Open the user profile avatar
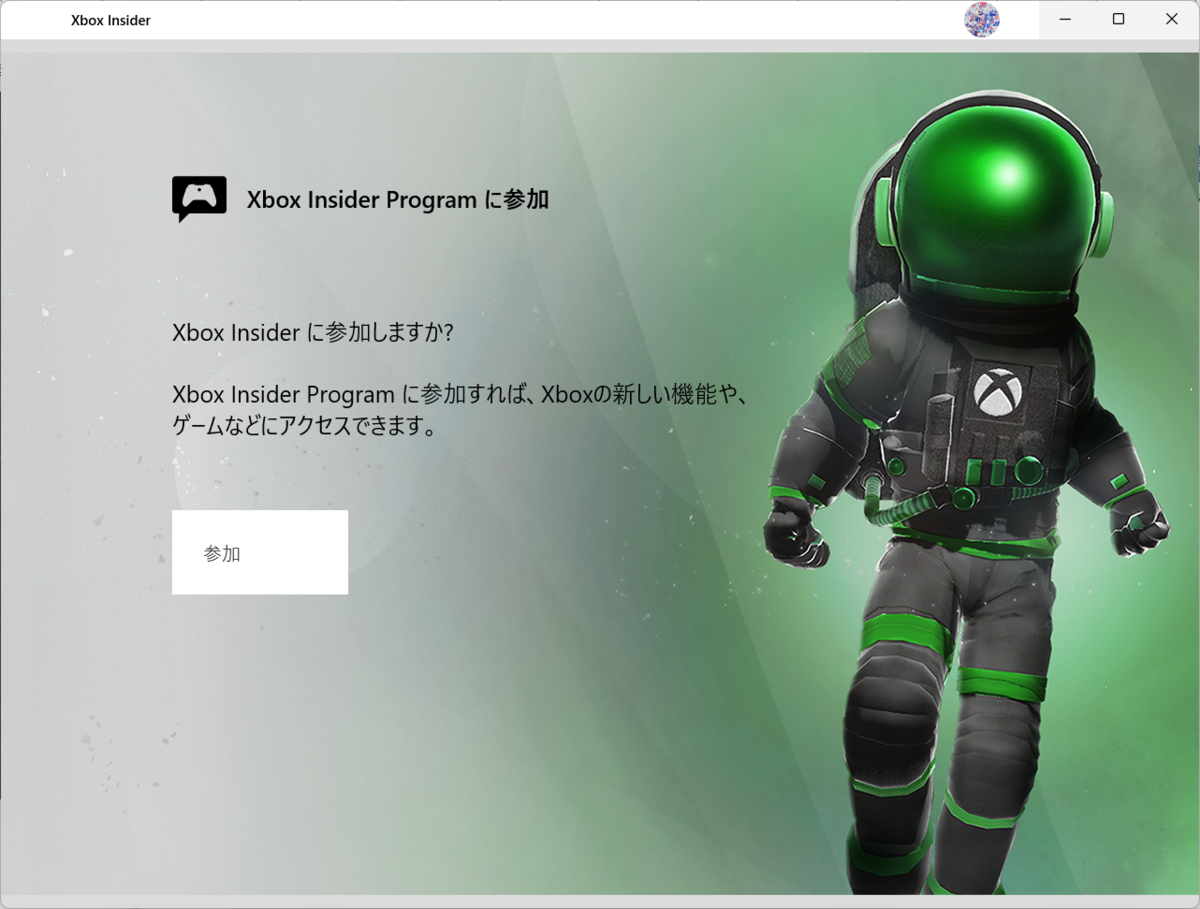The height and width of the screenshot is (909, 1200). (981, 20)
